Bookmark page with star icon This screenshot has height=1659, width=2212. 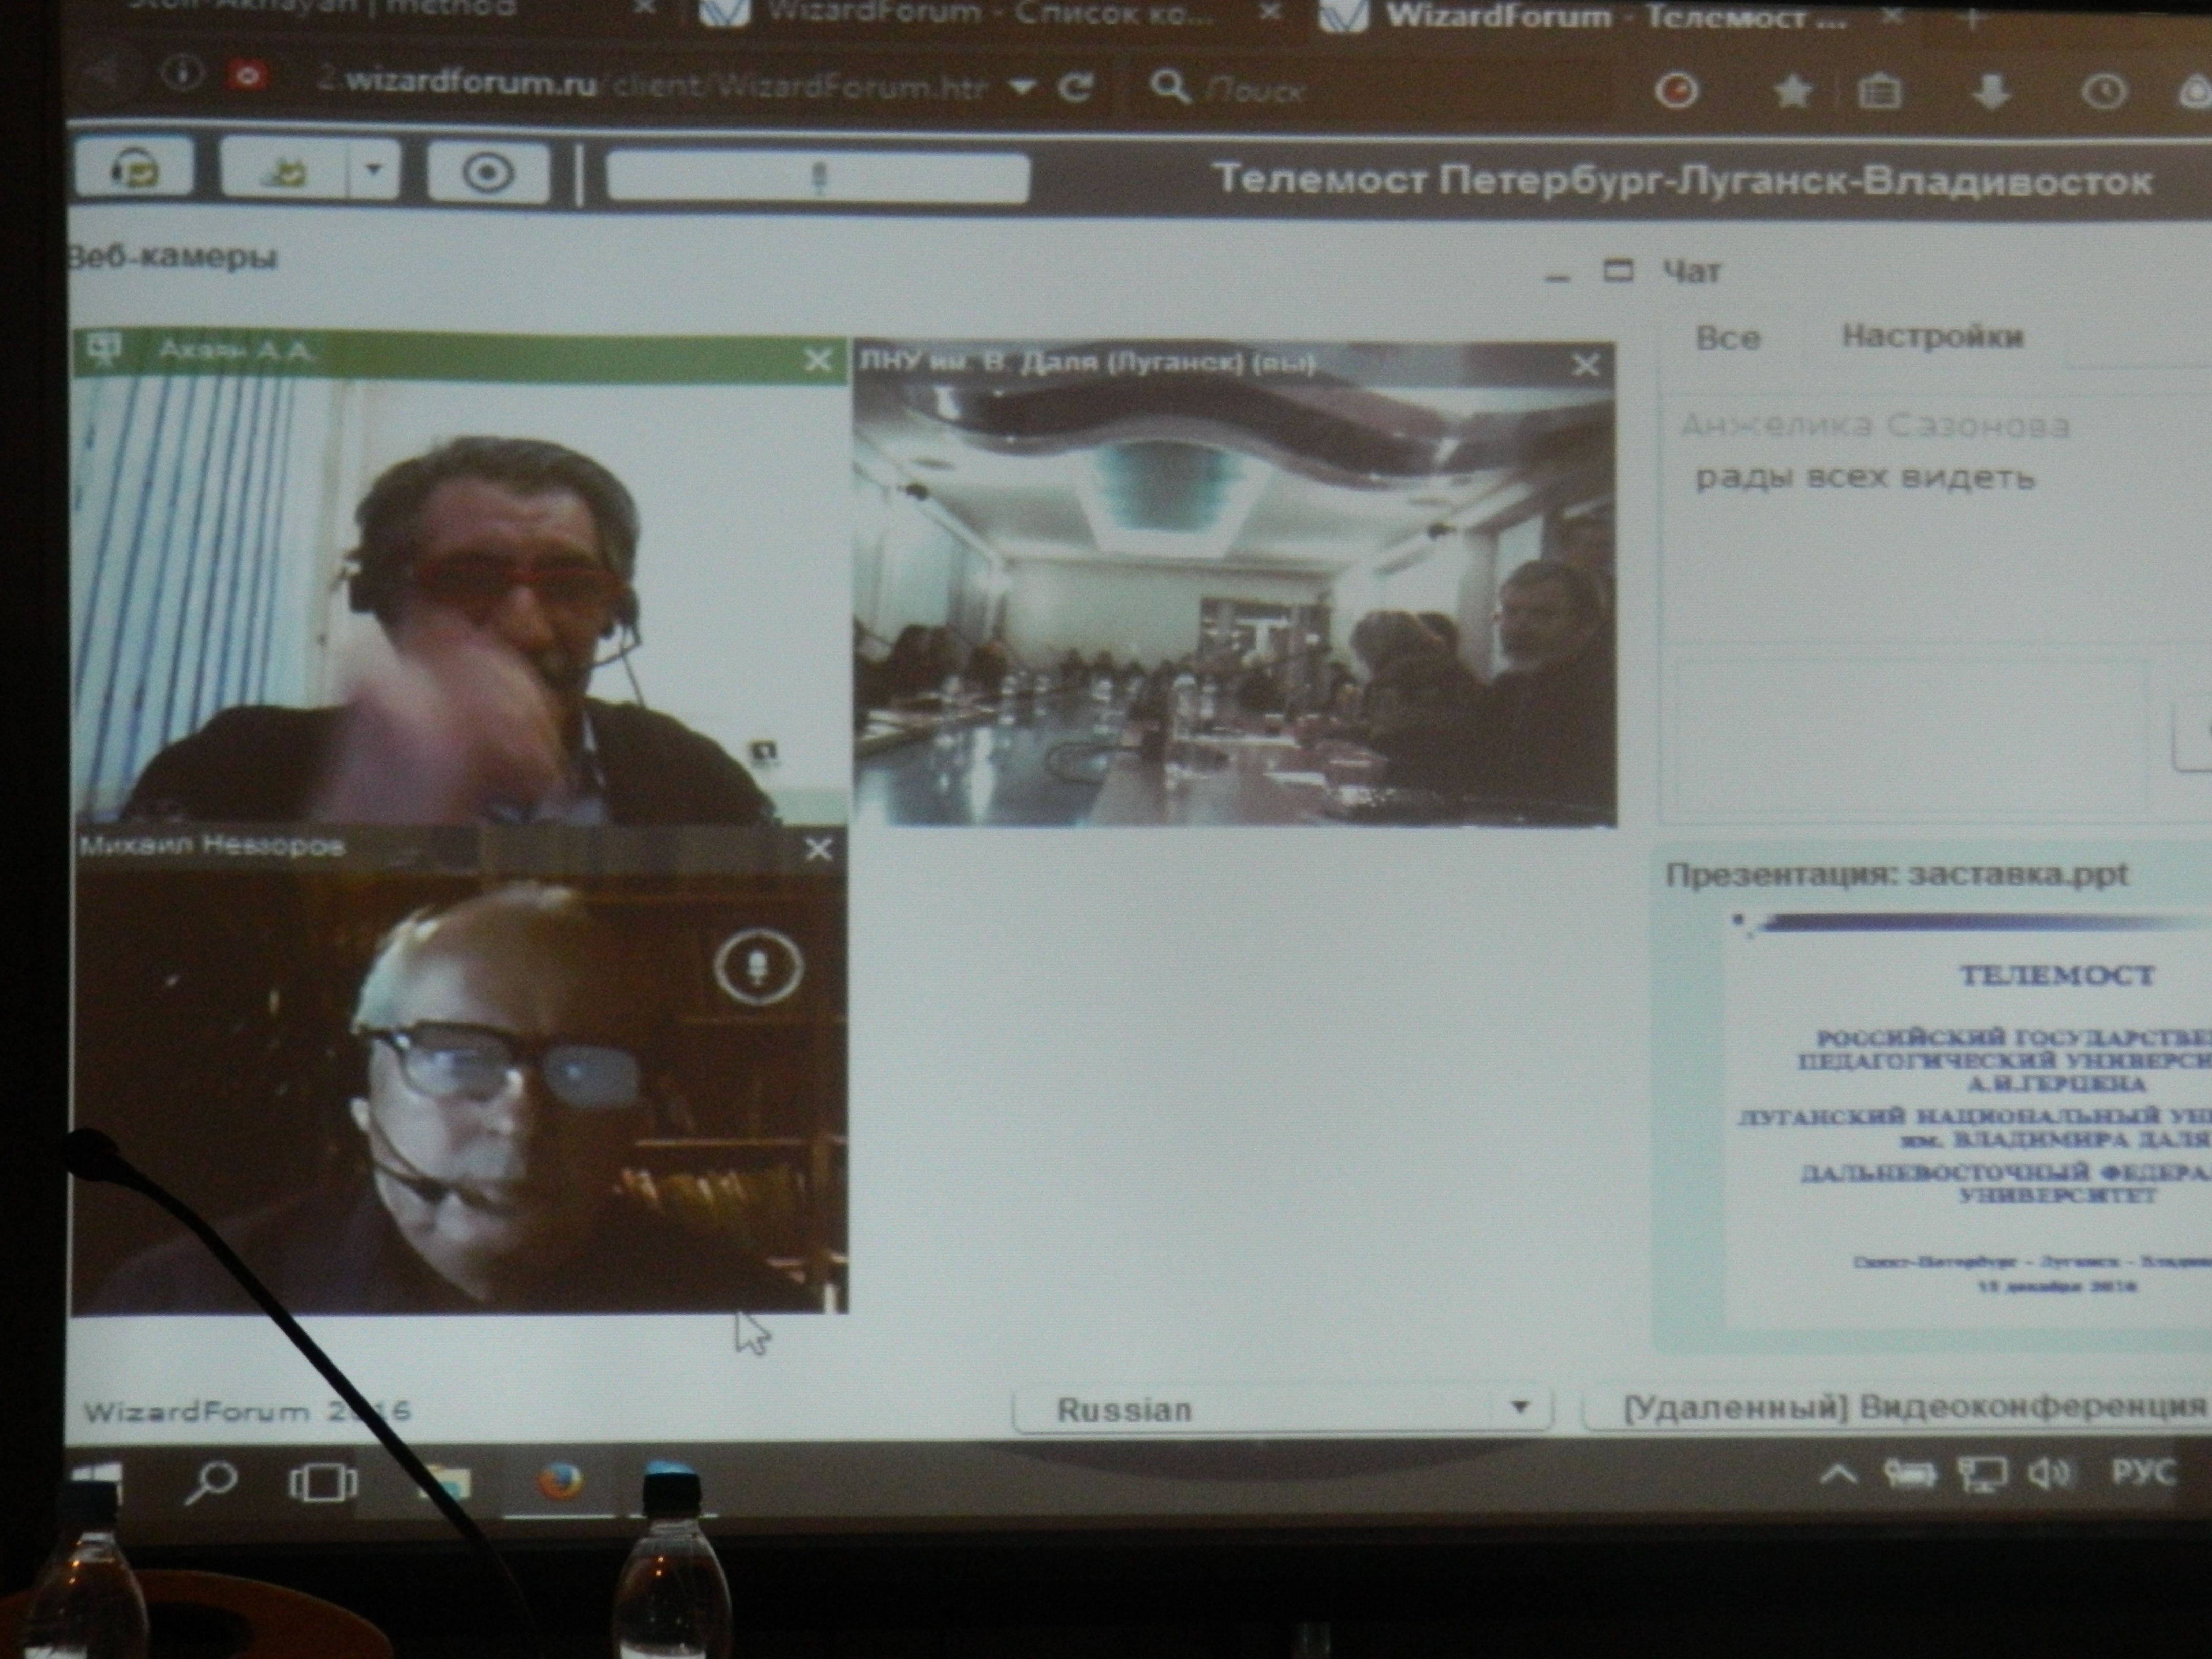click(x=1792, y=92)
